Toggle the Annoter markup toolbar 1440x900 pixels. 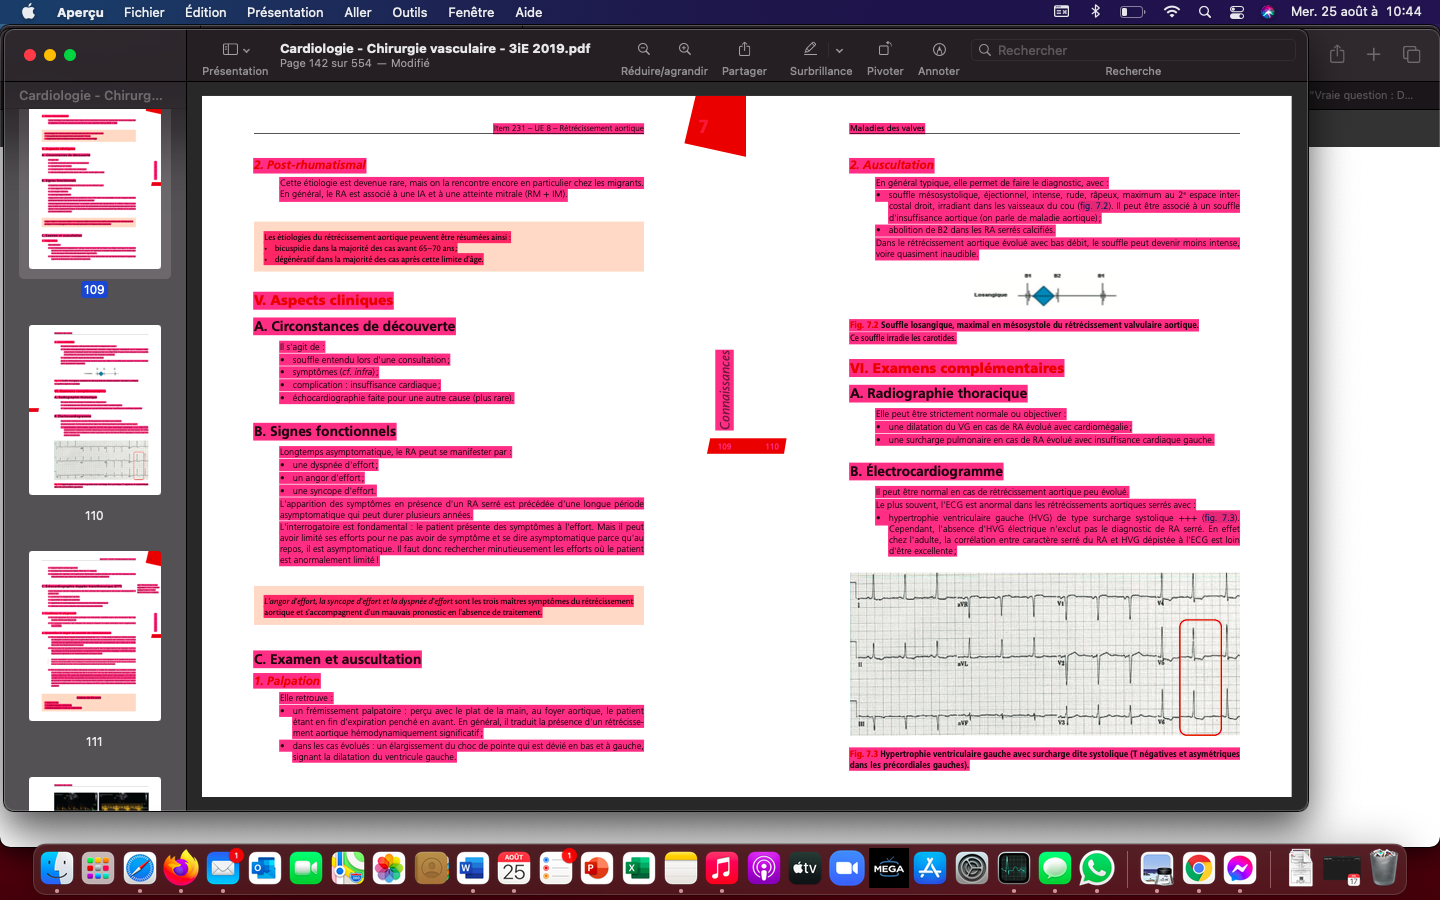pos(939,49)
